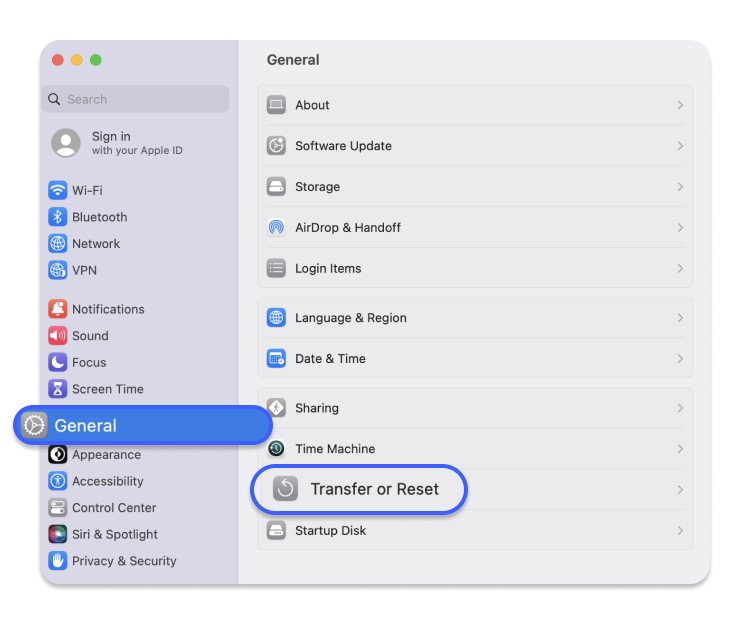Click the Control Center icon
The width and height of the screenshot is (750, 624).
57,507
